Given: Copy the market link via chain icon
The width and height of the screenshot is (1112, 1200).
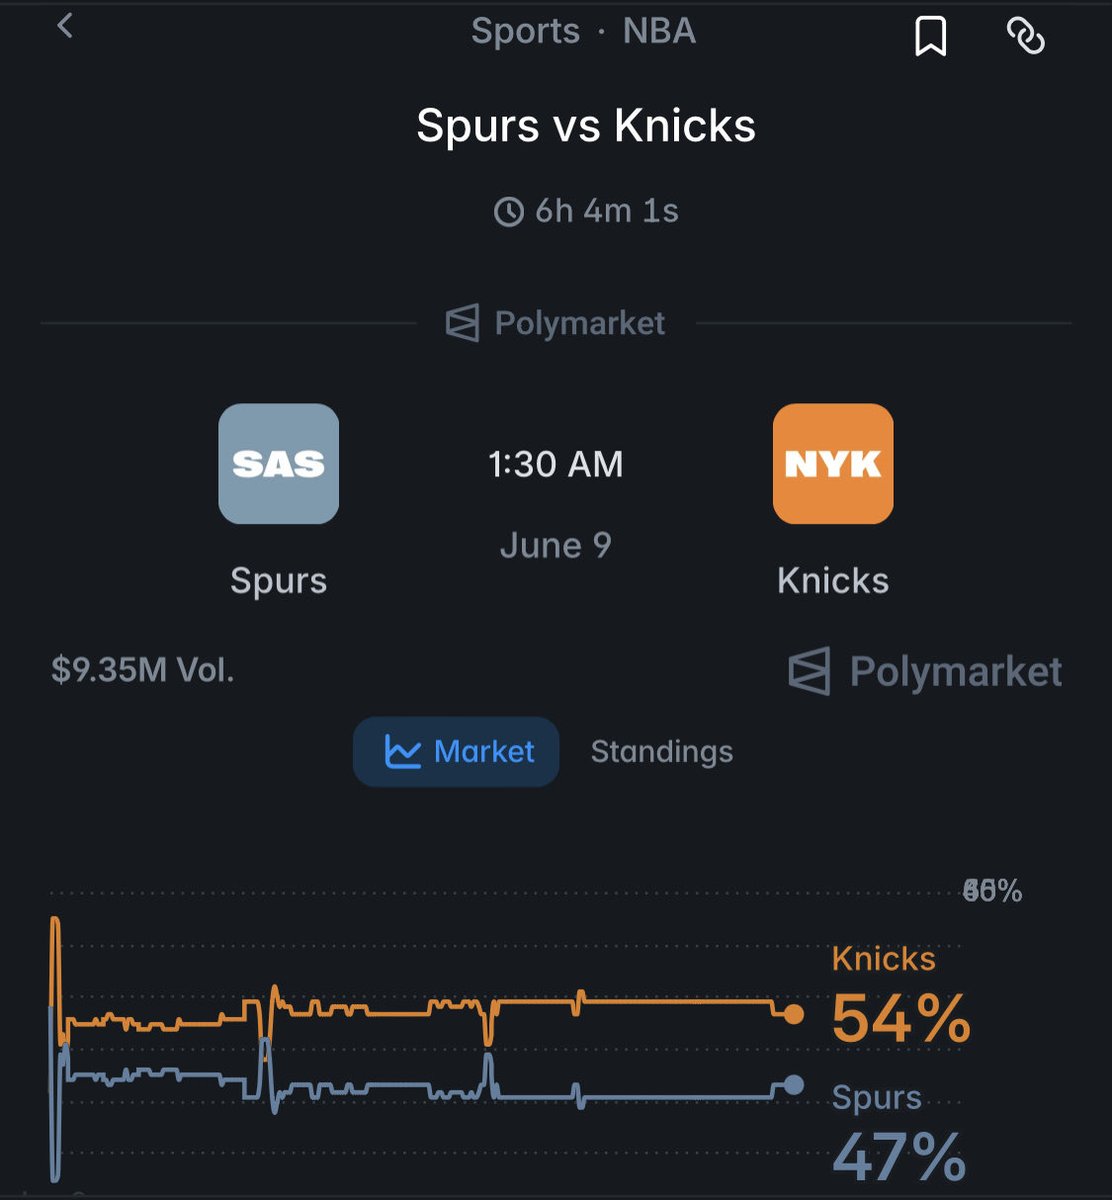Looking at the screenshot, I should coord(1025,37).
